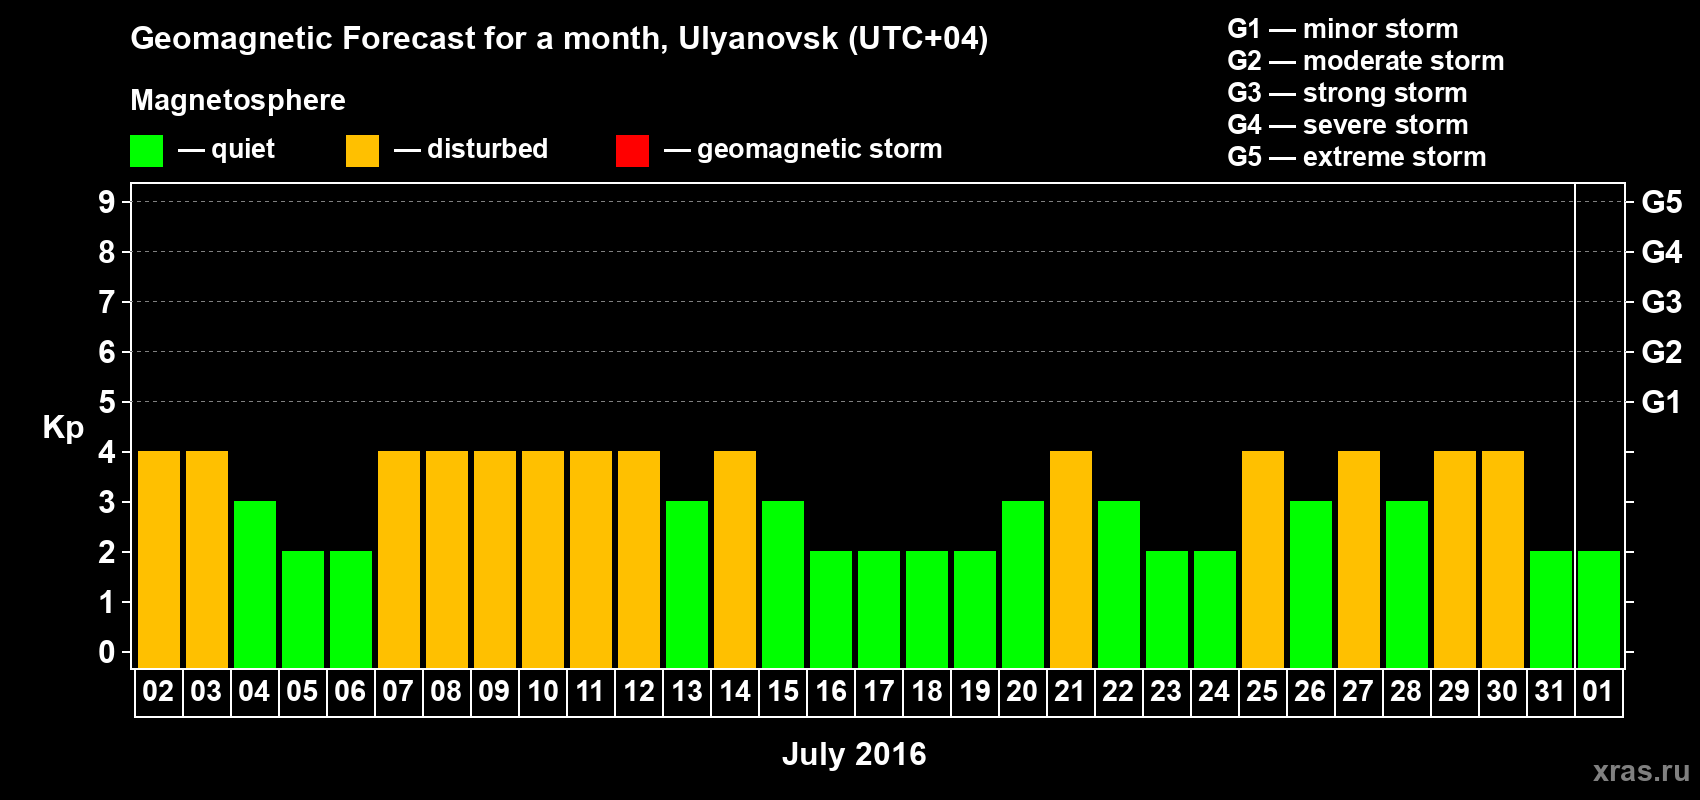Click the July 2016 month label

854,754
